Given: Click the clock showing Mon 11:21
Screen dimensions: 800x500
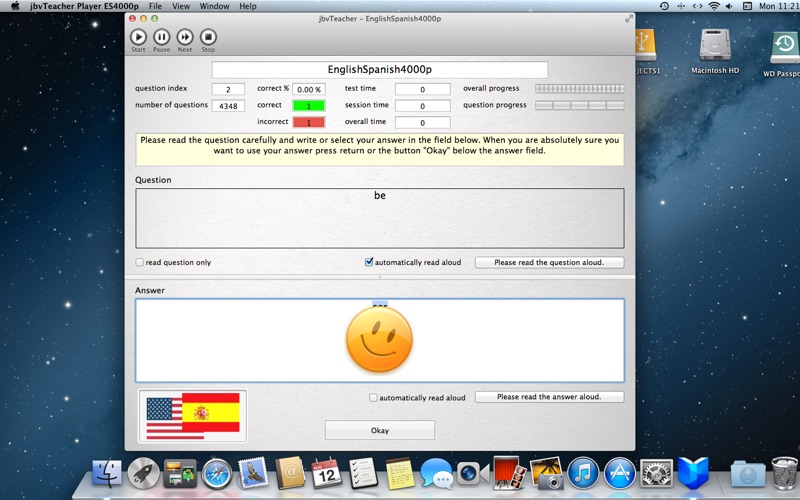Looking at the screenshot, I should pos(778,6).
